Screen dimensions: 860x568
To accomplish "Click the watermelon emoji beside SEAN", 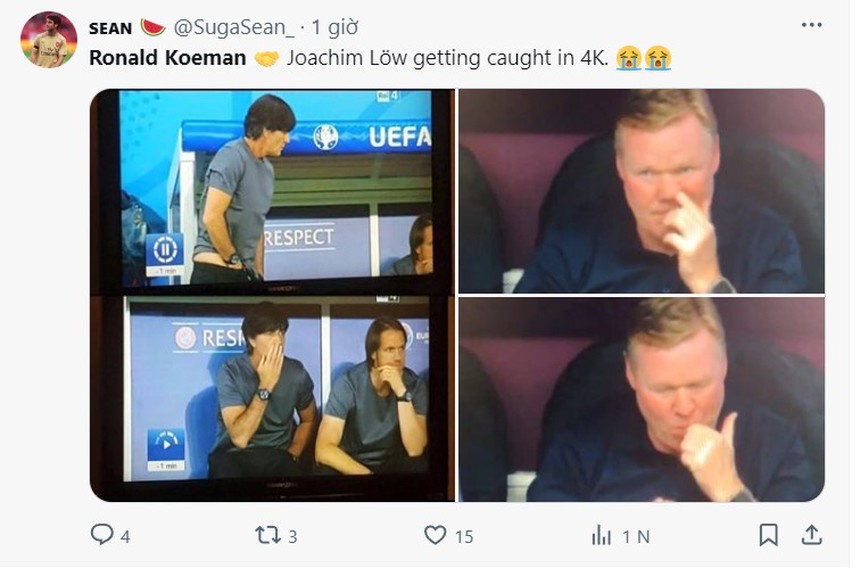I will (x=153, y=27).
